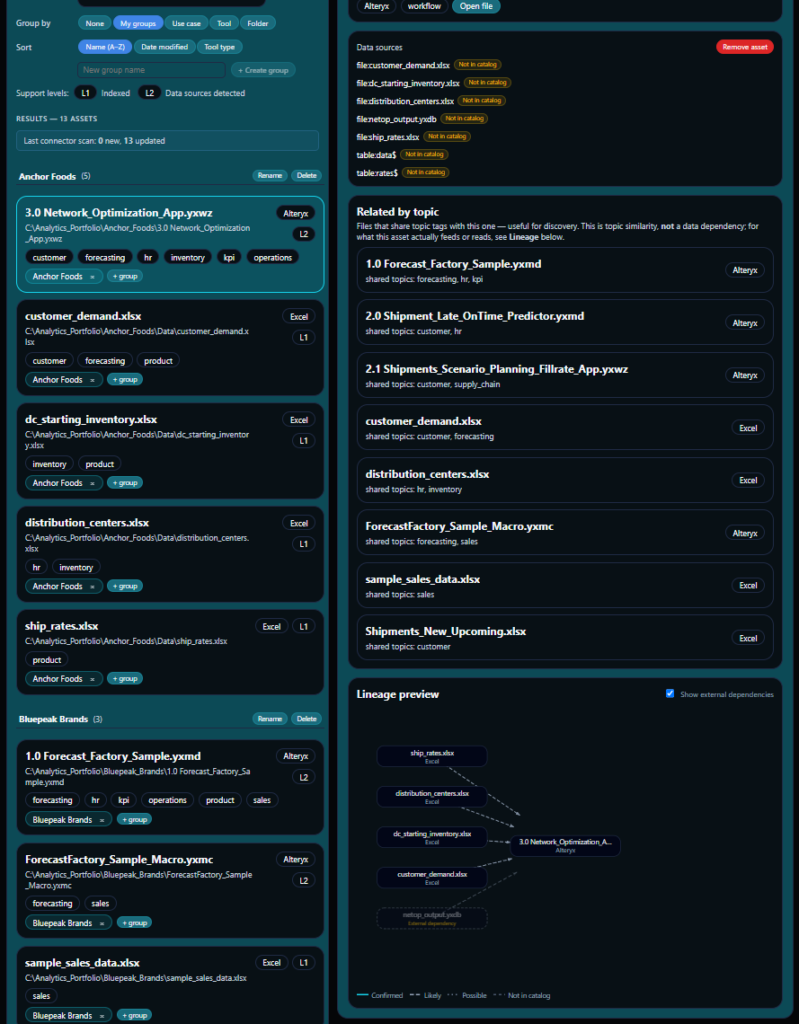Remove Anchor Foods tag from distribution_centers.xlsx card
The height and width of the screenshot is (1024, 799).
click(92, 586)
